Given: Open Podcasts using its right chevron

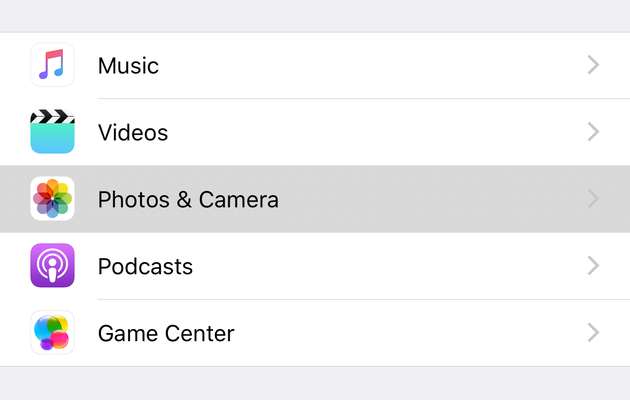Looking at the screenshot, I should pyautogui.click(x=593, y=265).
